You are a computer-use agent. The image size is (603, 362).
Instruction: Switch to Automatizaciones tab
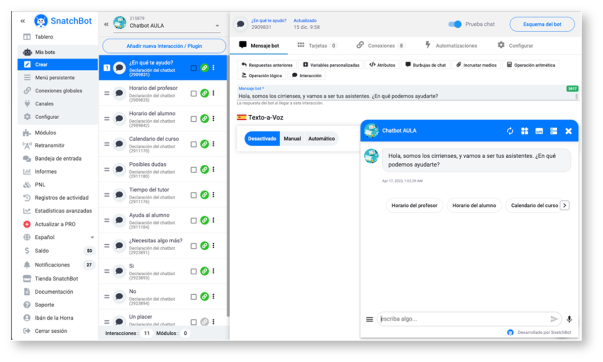click(451, 45)
